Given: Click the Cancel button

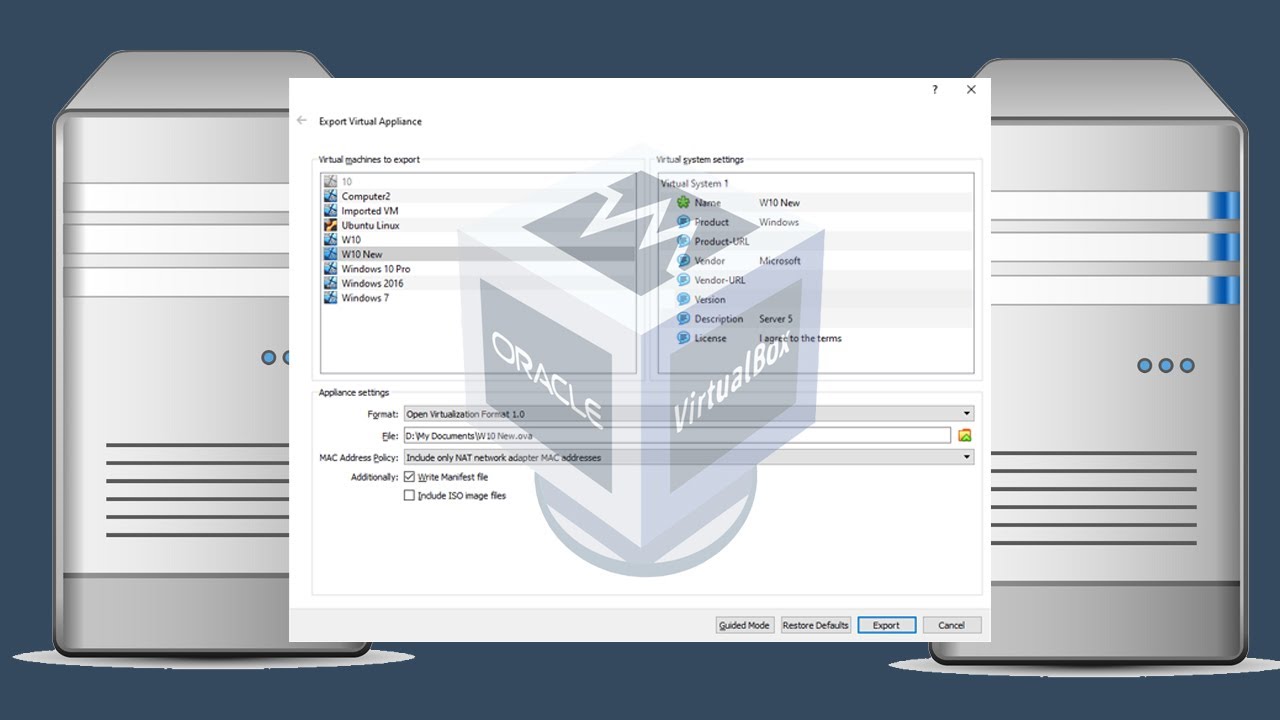Looking at the screenshot, I should [x=951, y=625].
